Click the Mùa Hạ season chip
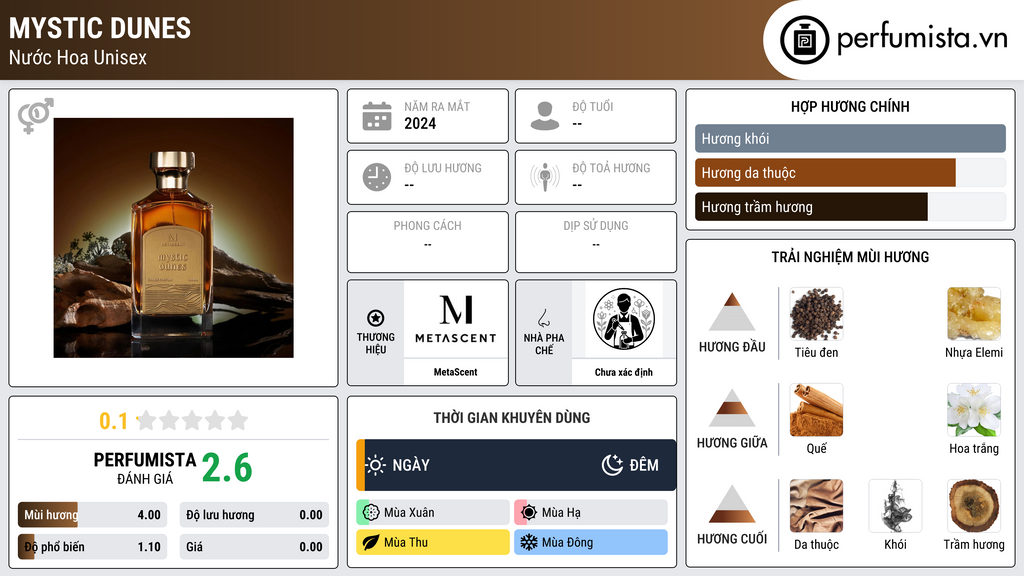 pyautogui.click(x=591, y=513)
